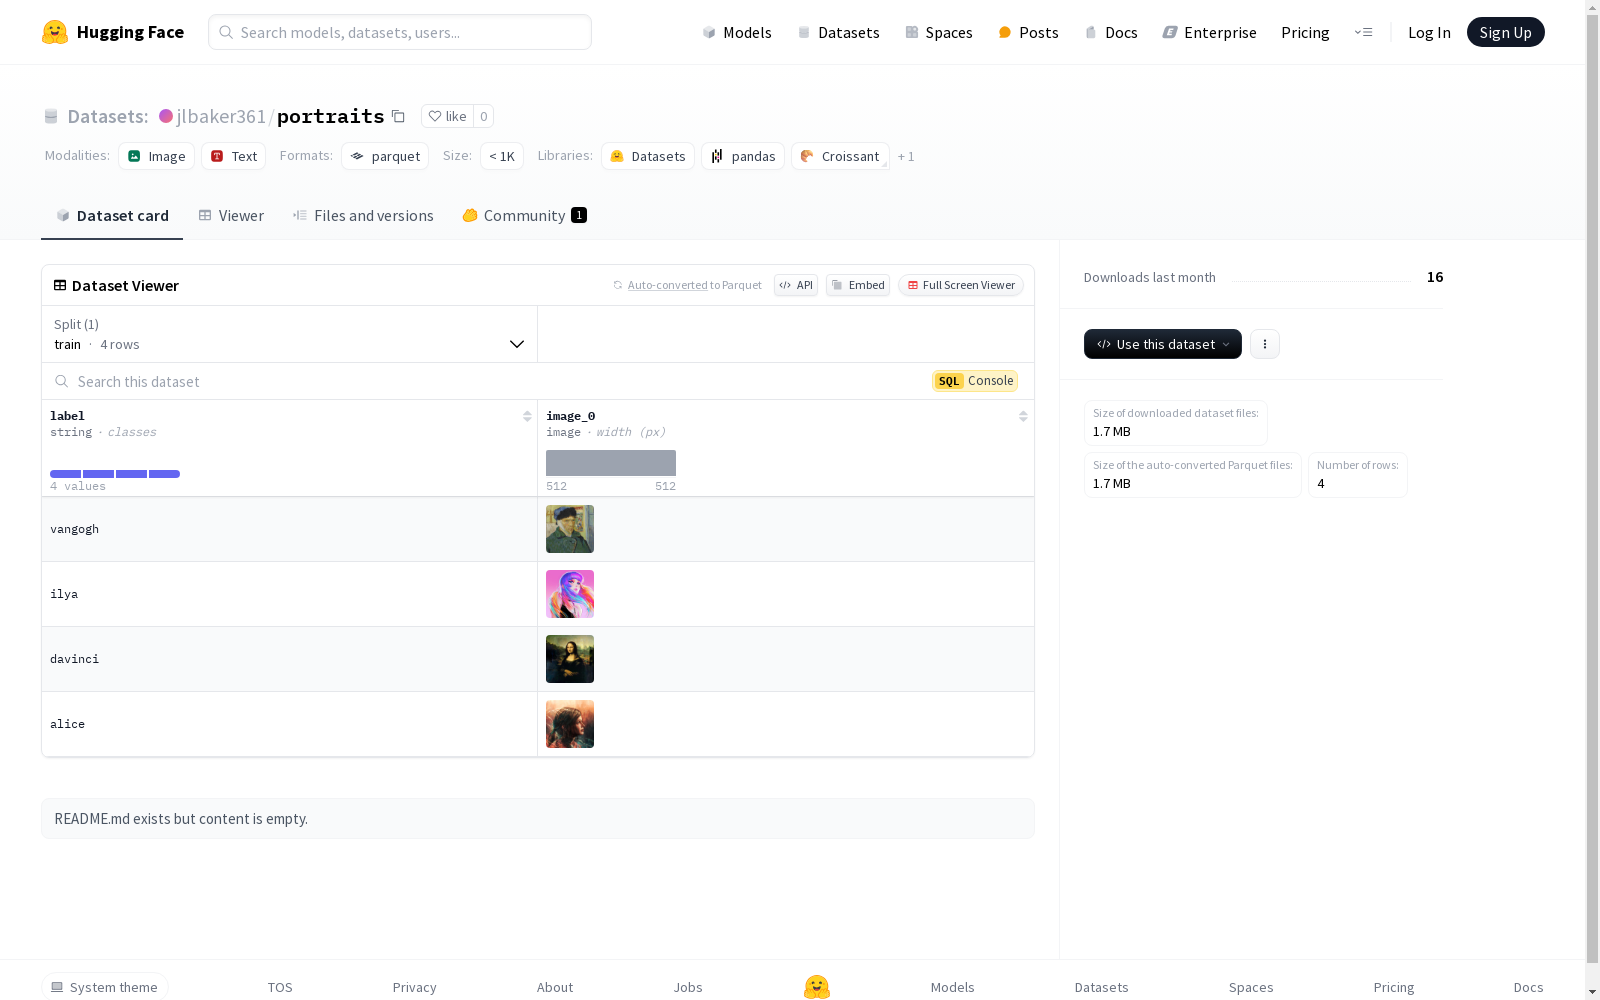Image resolution: width=1600 pixels, height=1000 pixels.
Task: Click the heart like button
Action: pos(447,116)
